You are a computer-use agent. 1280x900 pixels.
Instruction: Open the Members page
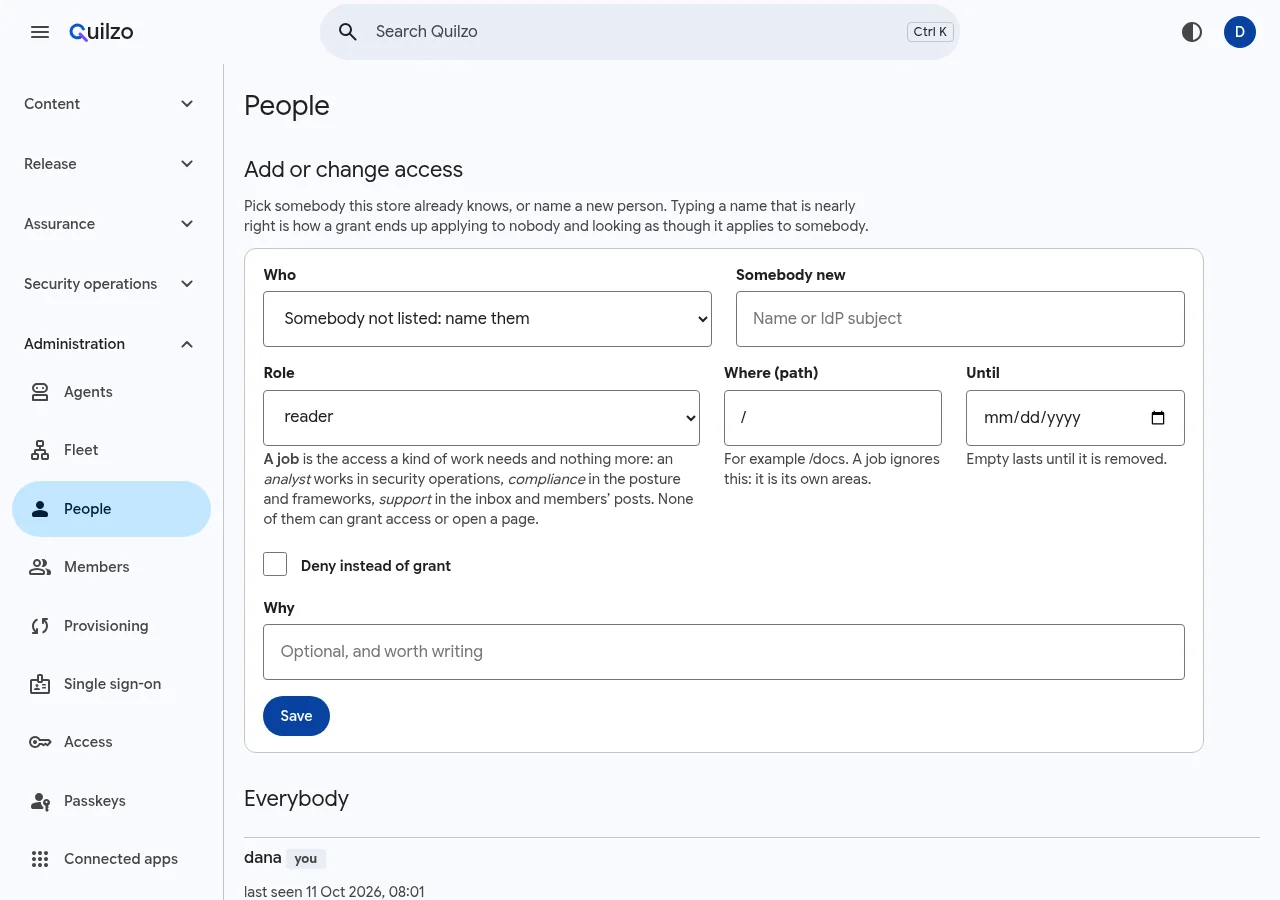[x=112, y=567]
